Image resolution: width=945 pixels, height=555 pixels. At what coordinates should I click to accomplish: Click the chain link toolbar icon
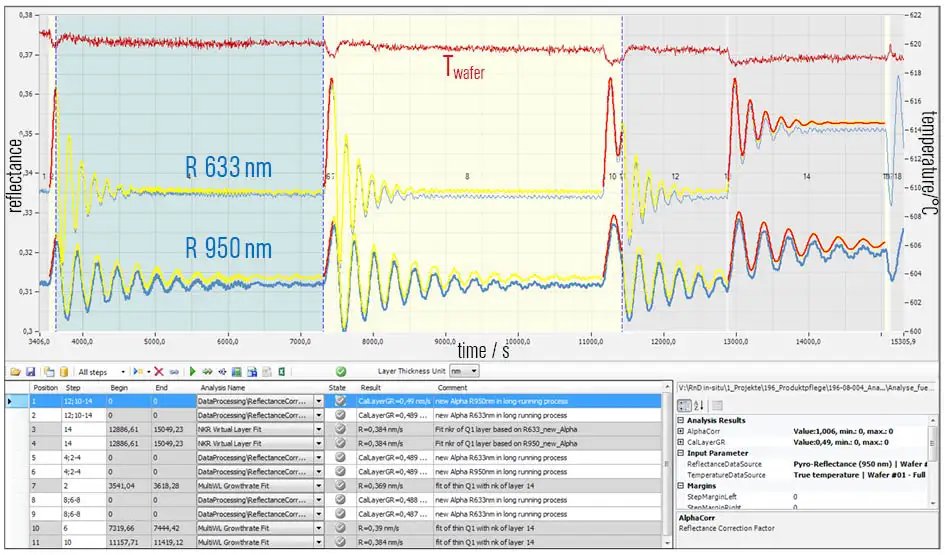[x=174, y=372]
